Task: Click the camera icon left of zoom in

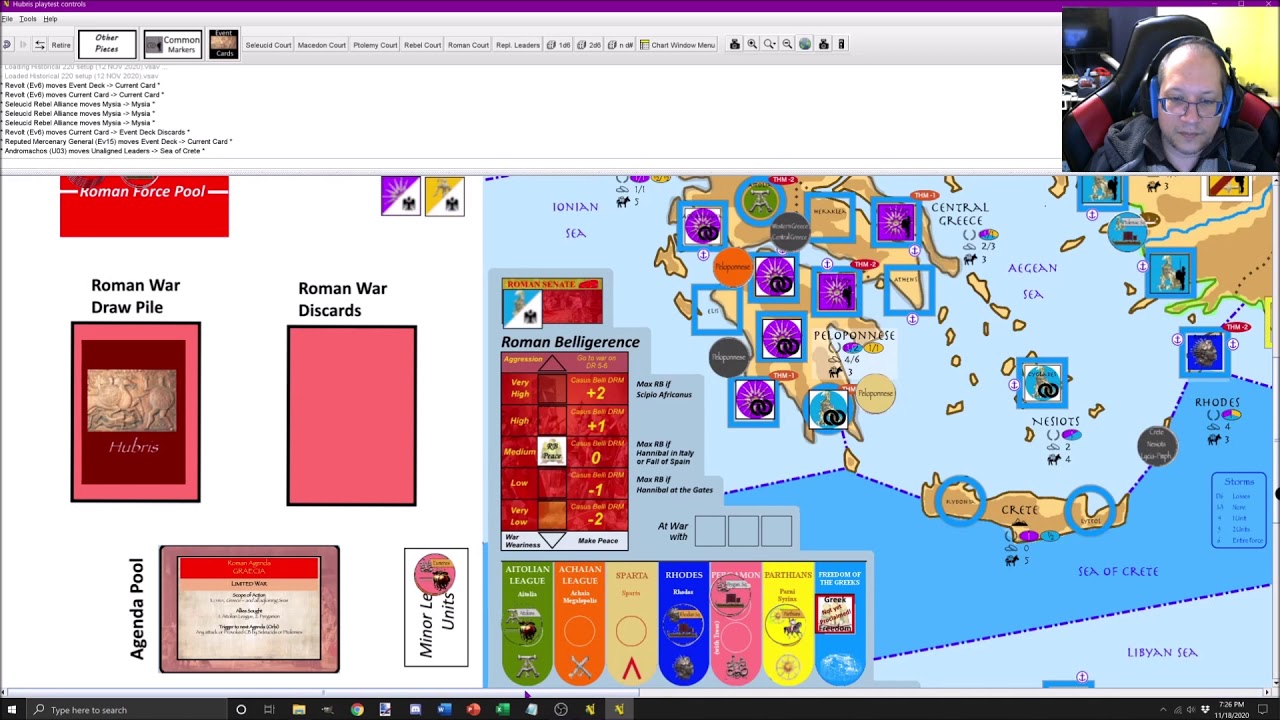Action: (x=735, y=44)
